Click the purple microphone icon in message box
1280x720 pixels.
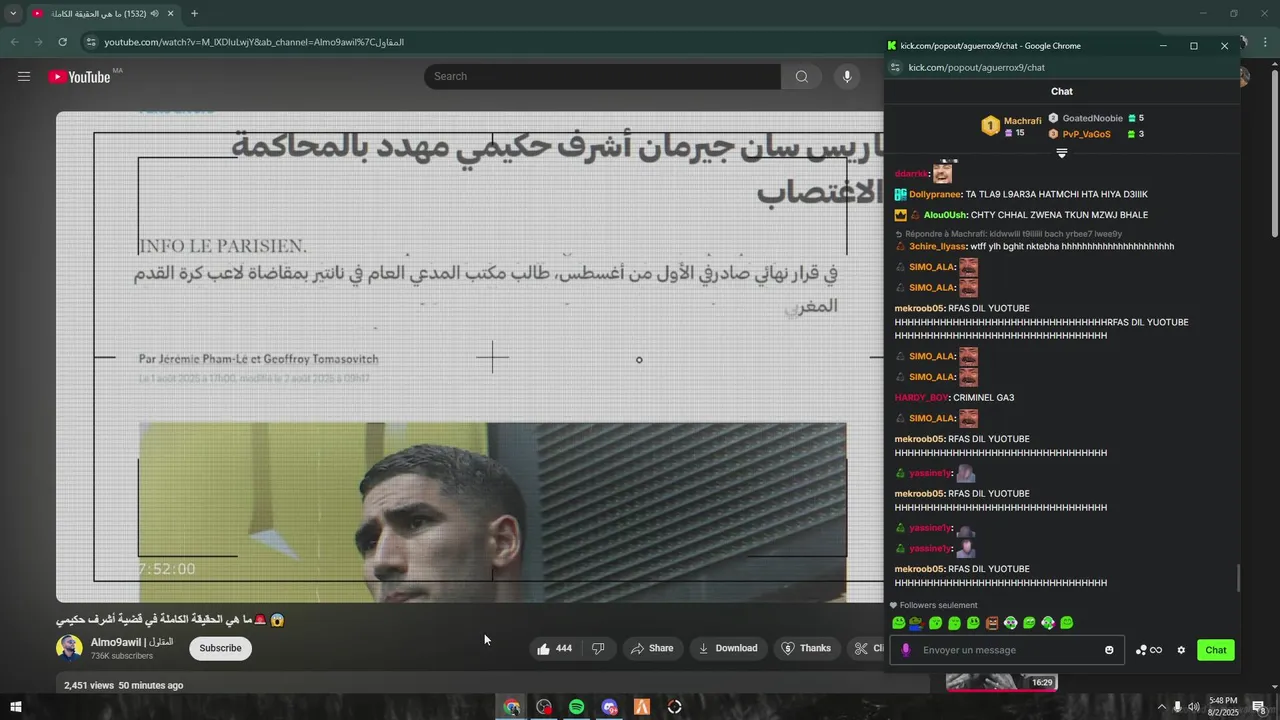tap(906, 650)
